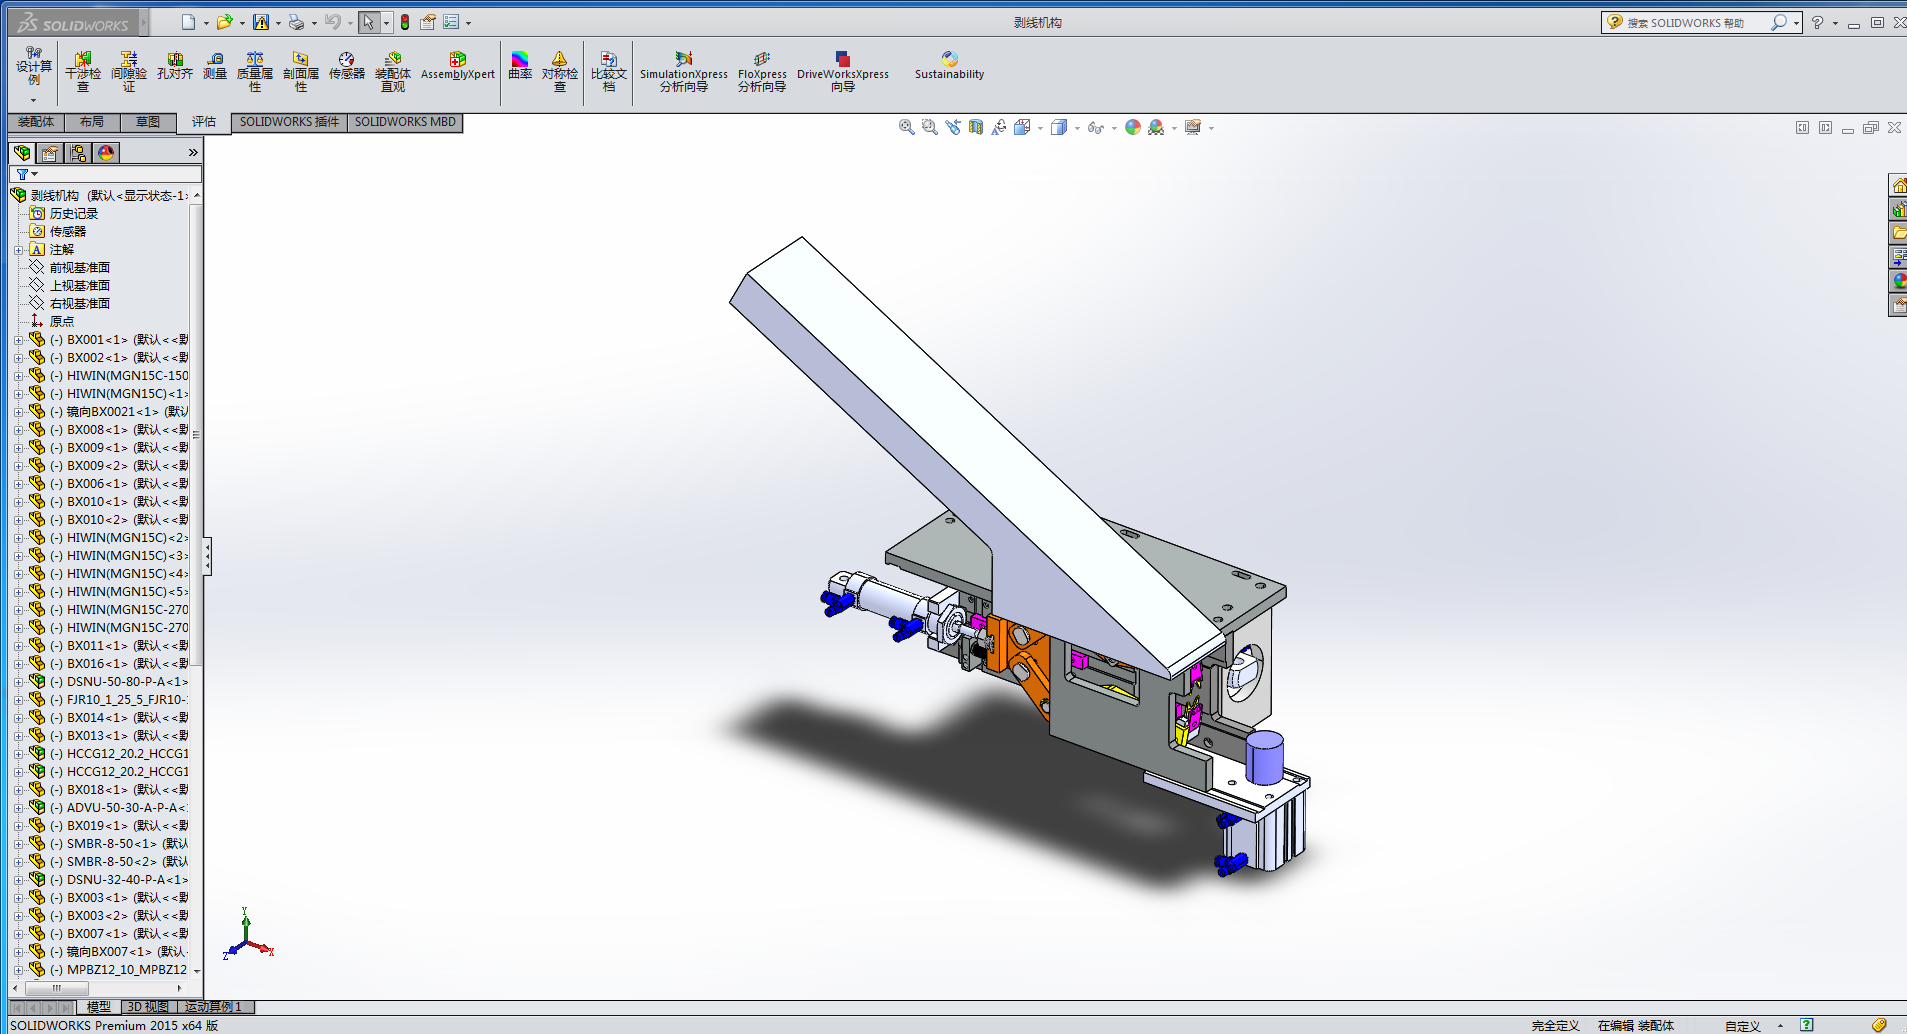Expand the BX001<1> component node
Image resolution: width=1907 pixels, height=1034 pixels.
point(18,340)
